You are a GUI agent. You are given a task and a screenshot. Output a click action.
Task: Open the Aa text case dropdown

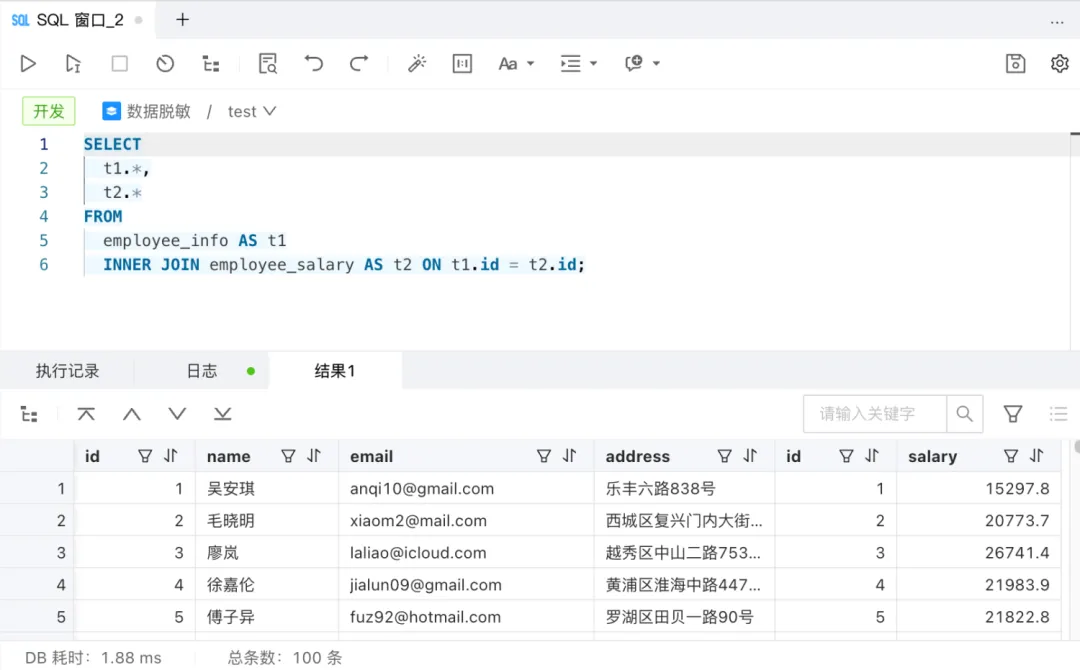tap(516, 63)
